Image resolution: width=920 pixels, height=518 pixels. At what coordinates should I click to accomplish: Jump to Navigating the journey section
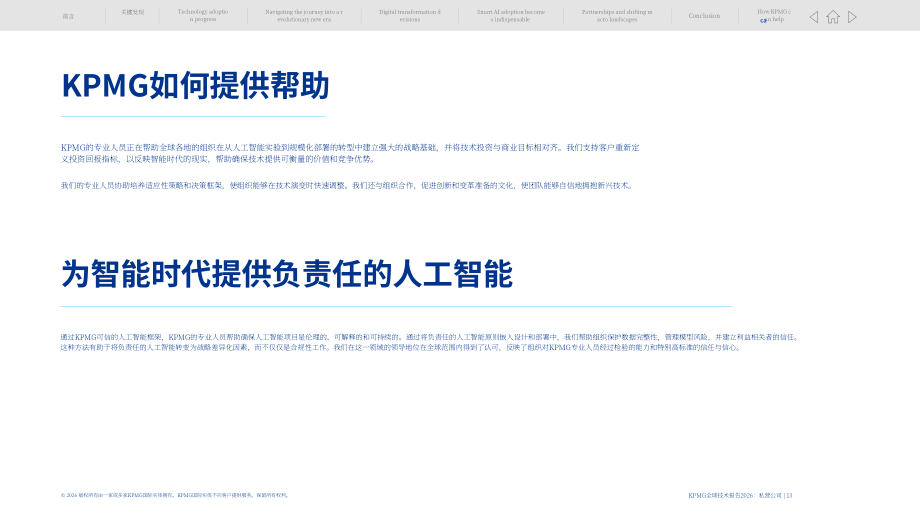[304, 15]
